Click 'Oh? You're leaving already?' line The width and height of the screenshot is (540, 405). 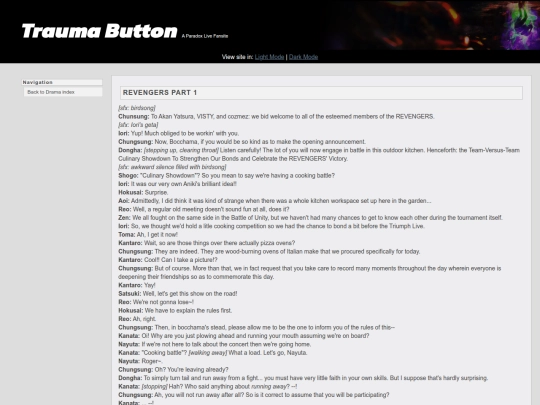click(173, 370)
